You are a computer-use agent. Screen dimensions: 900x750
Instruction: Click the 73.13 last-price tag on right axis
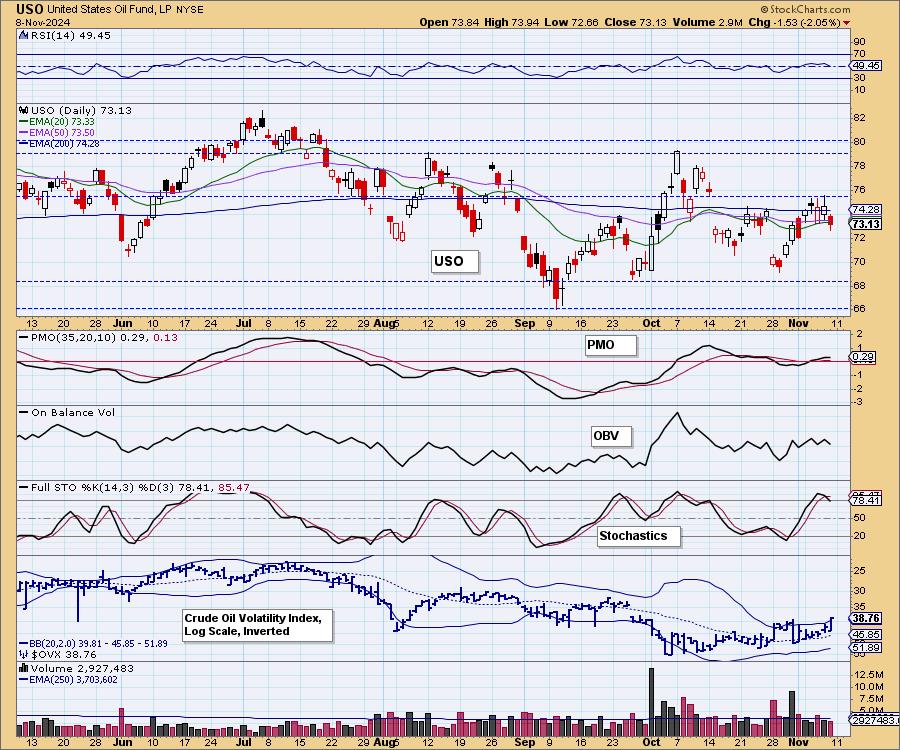(866, 224)
